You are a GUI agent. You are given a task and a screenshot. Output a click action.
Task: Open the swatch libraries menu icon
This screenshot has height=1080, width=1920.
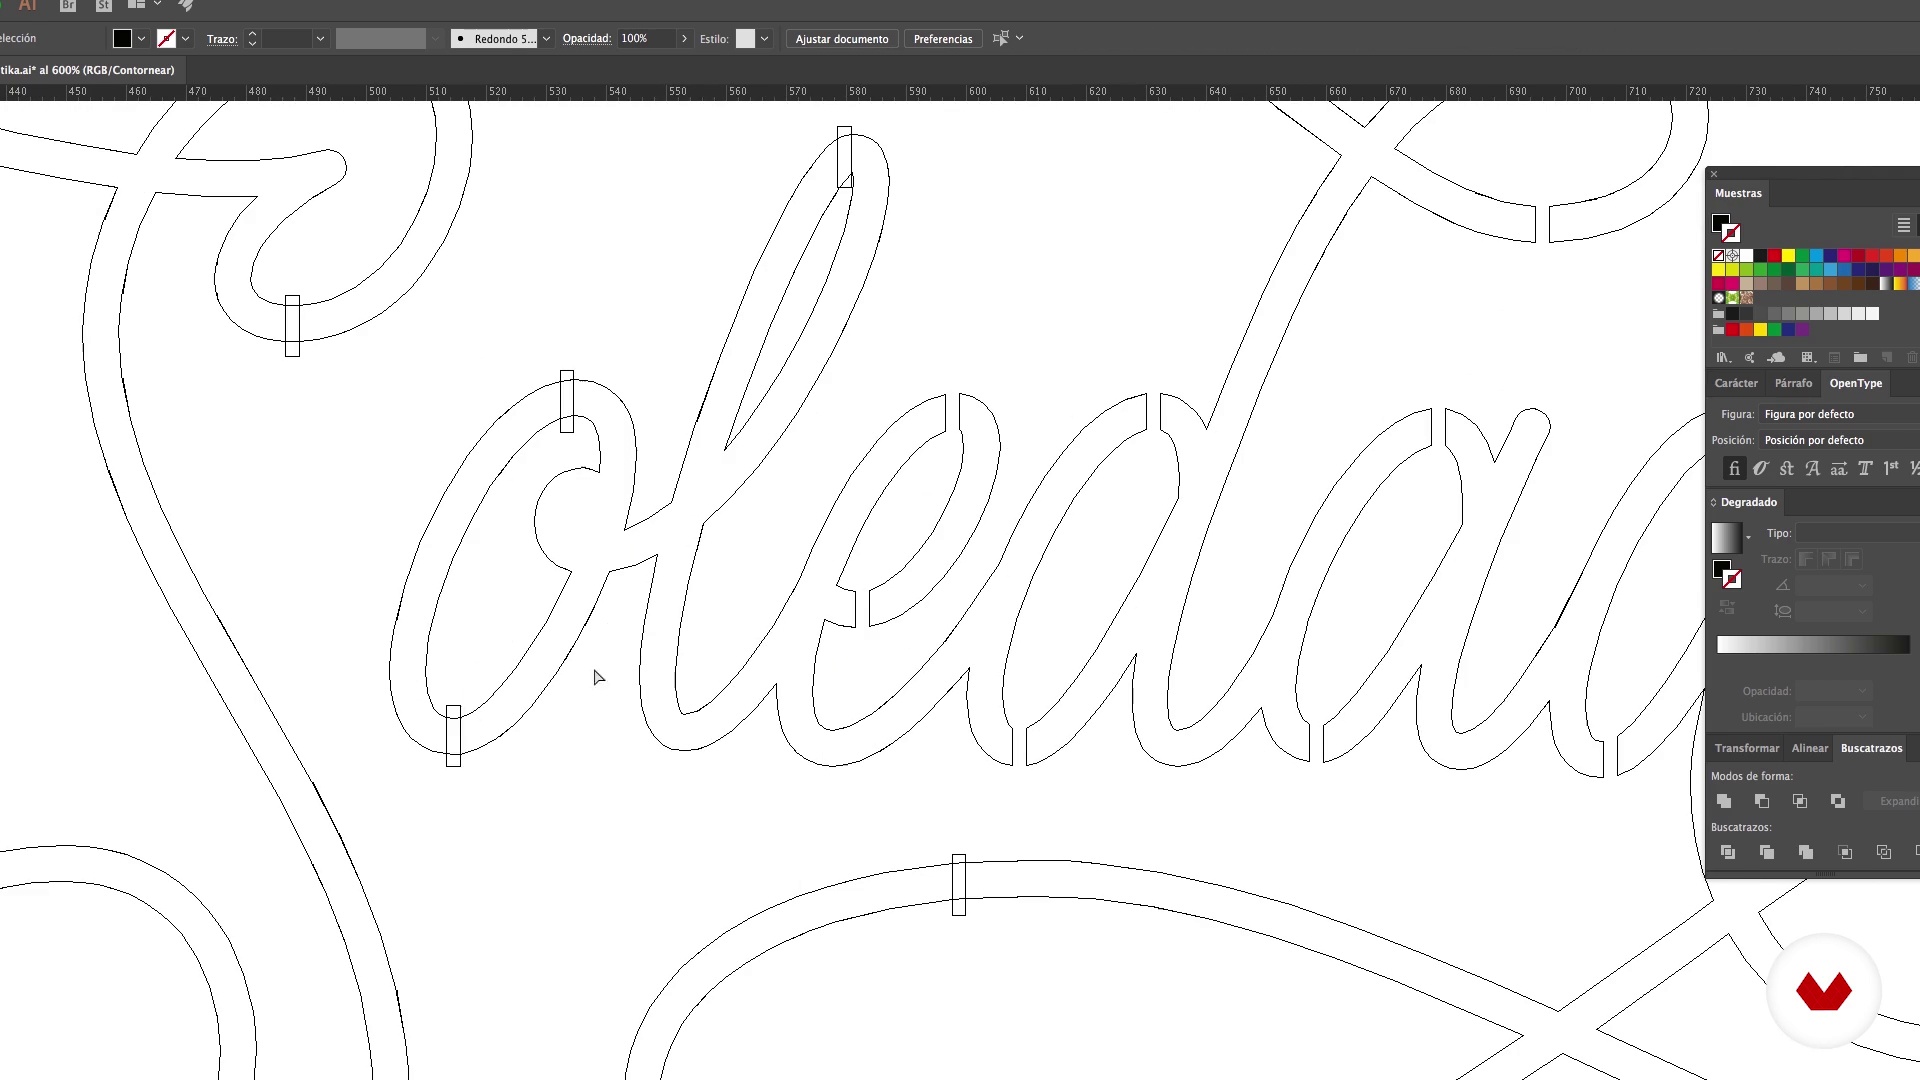coord(1723,357)
